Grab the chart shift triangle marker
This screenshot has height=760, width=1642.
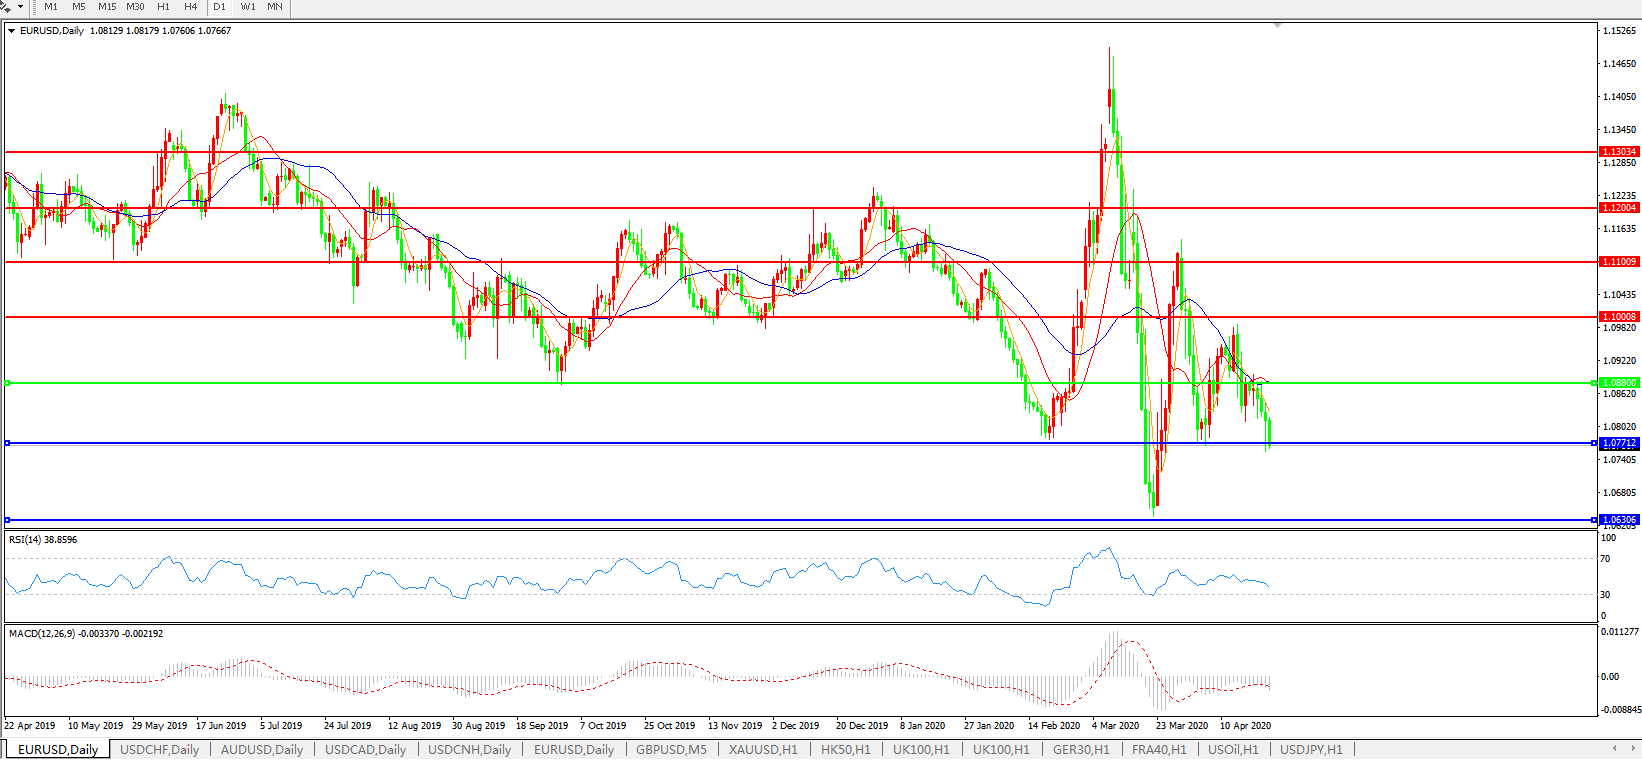(1277, 25)
